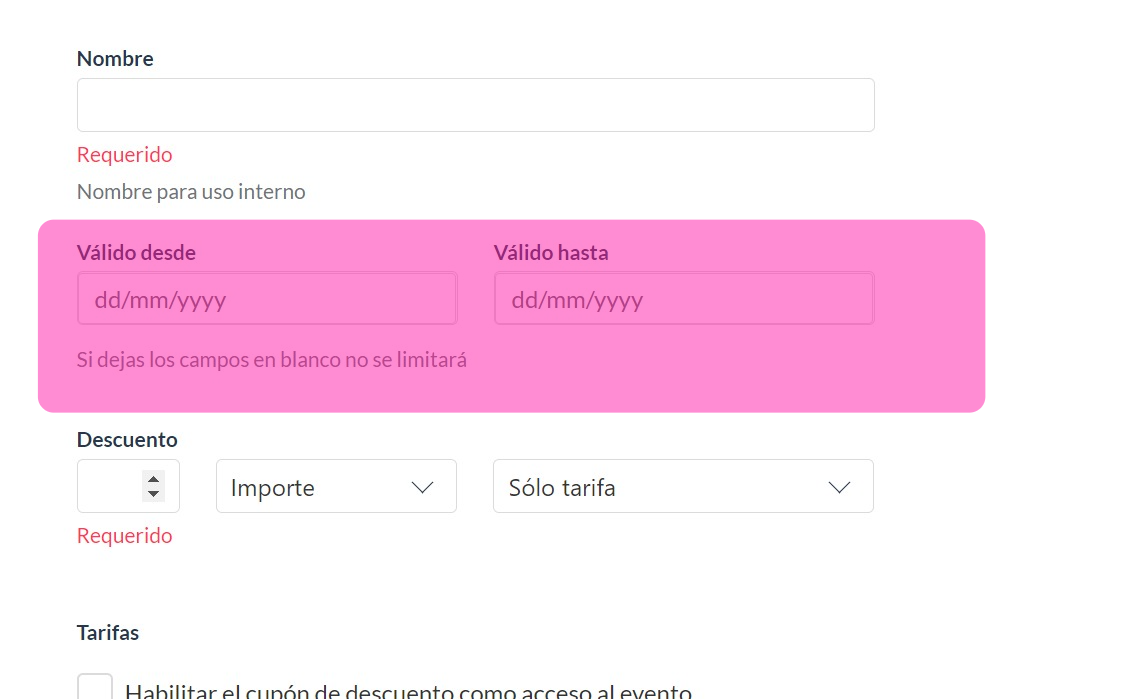Screen dimensions: 1122x699
Task: Increase the Descuento value with up arrow
Action: click(x=153, y=478)
